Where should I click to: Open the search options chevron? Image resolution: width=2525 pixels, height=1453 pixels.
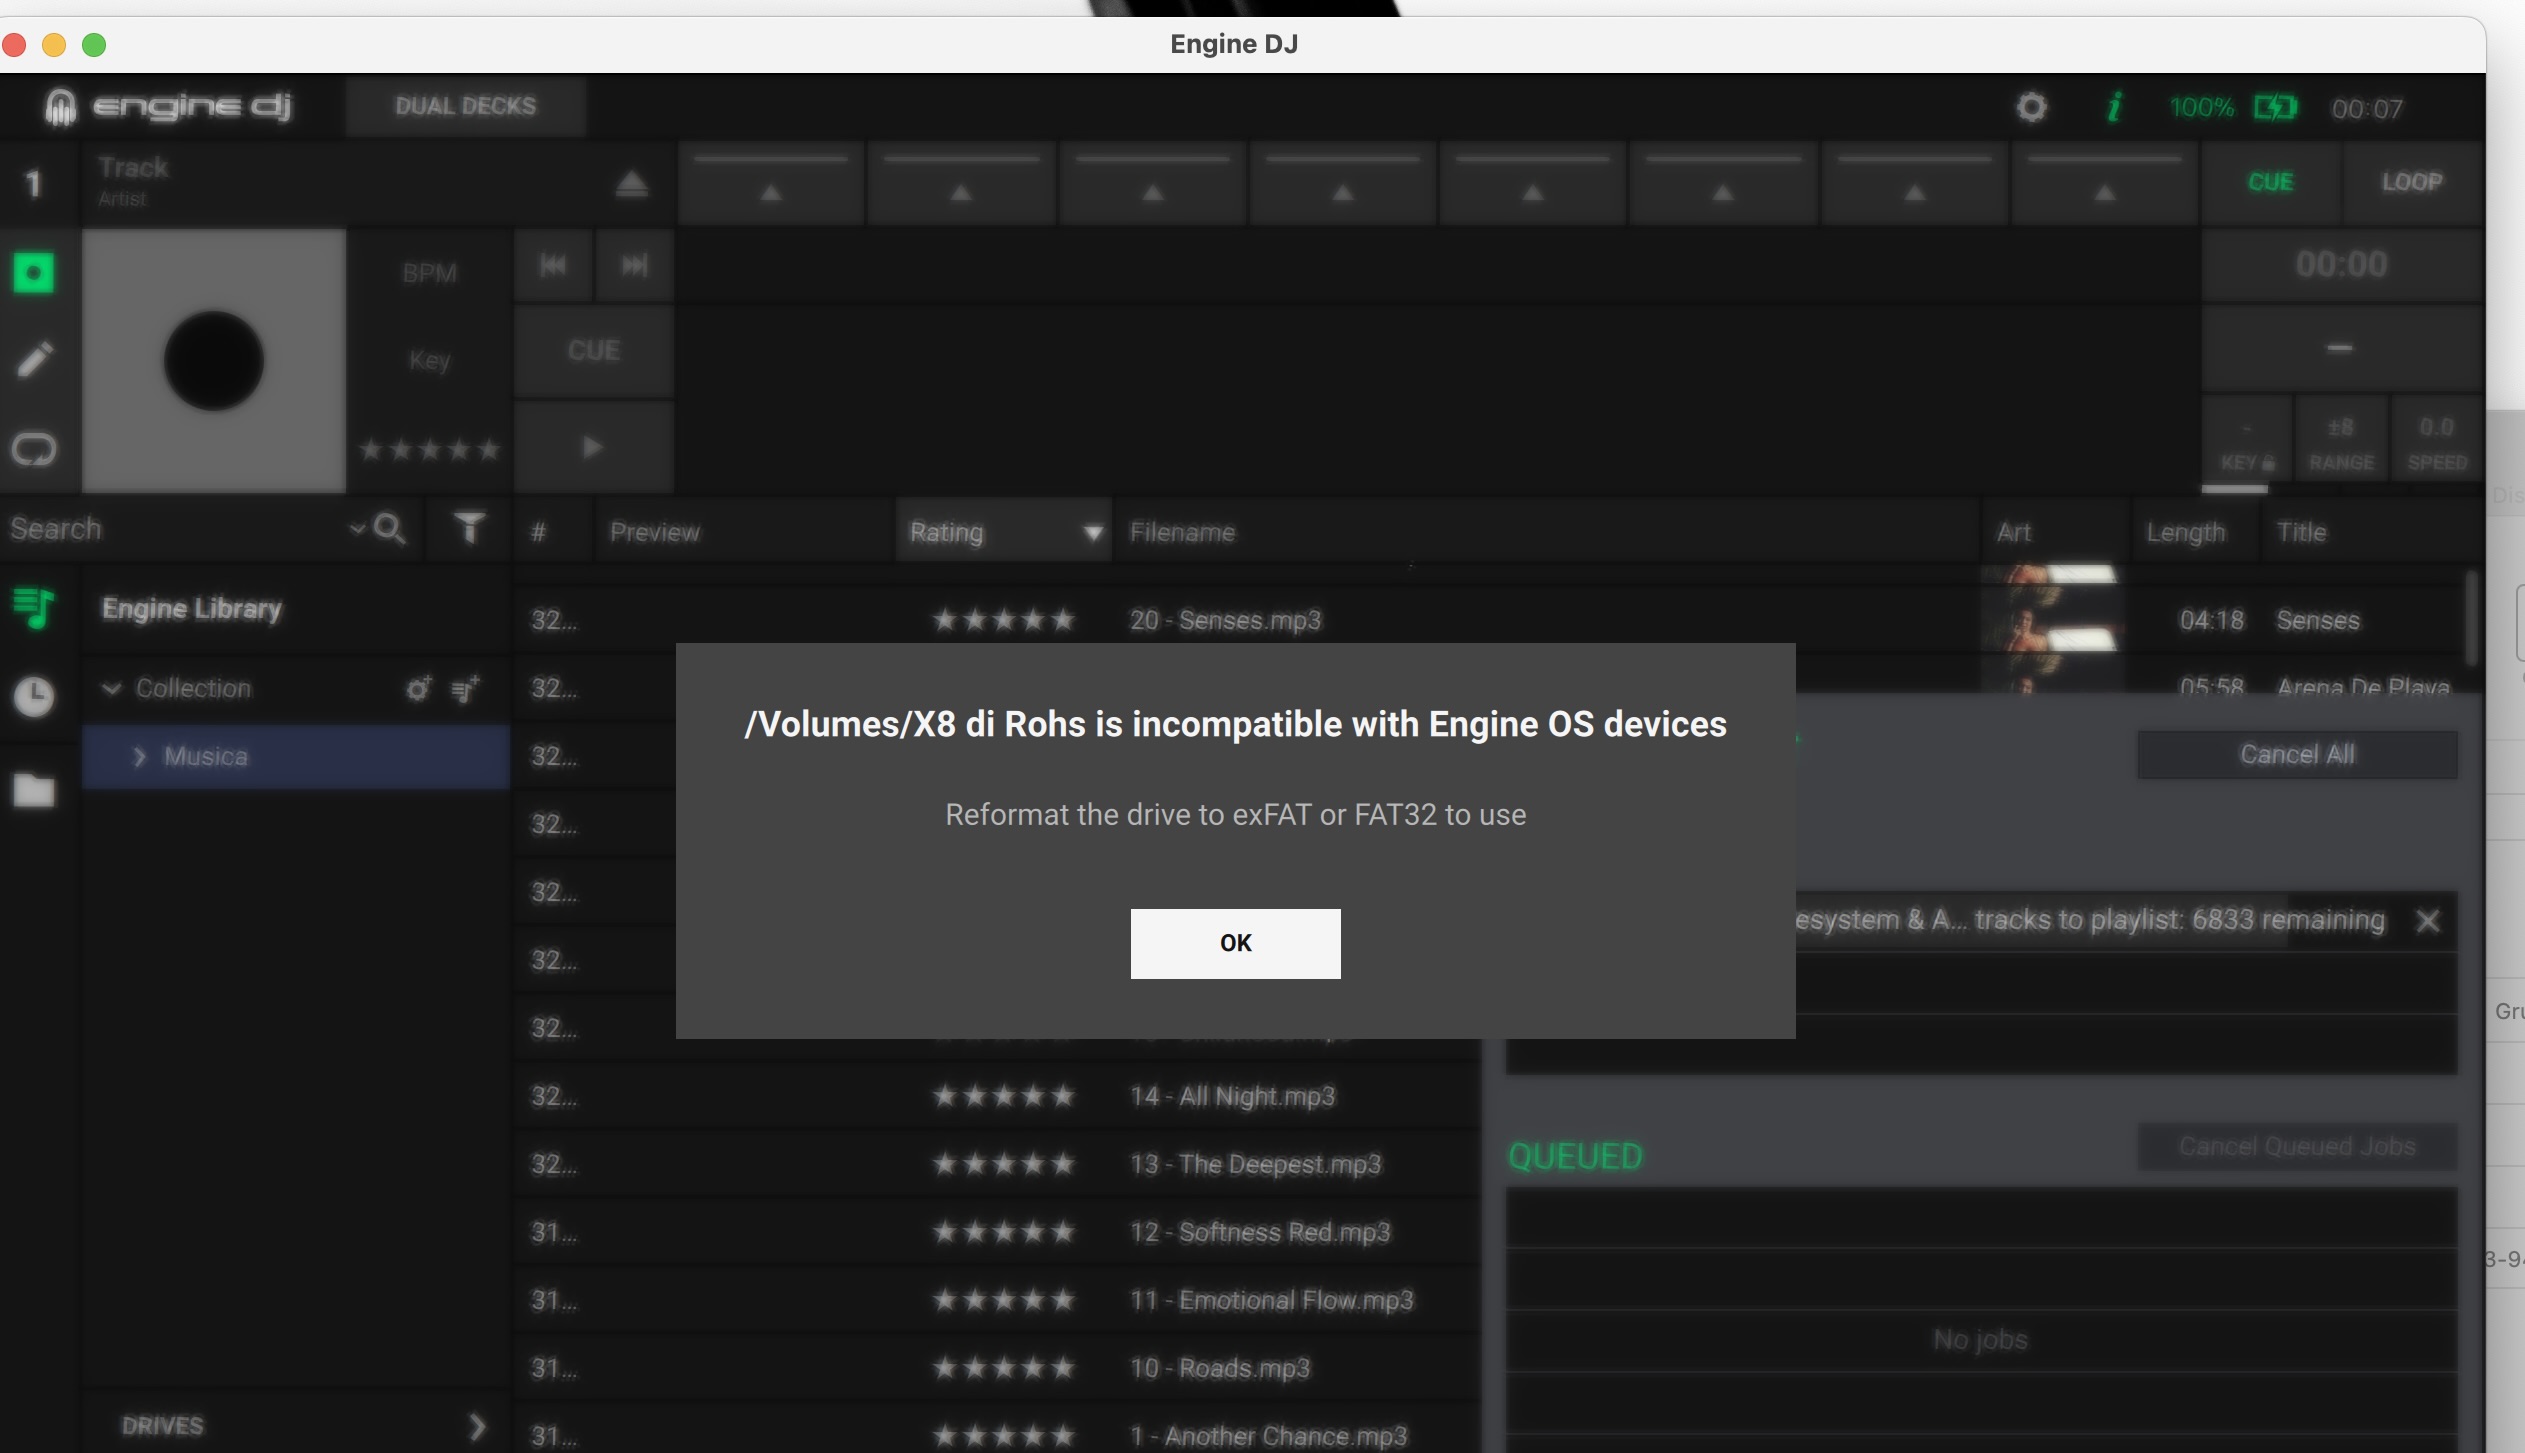[357, 529]
